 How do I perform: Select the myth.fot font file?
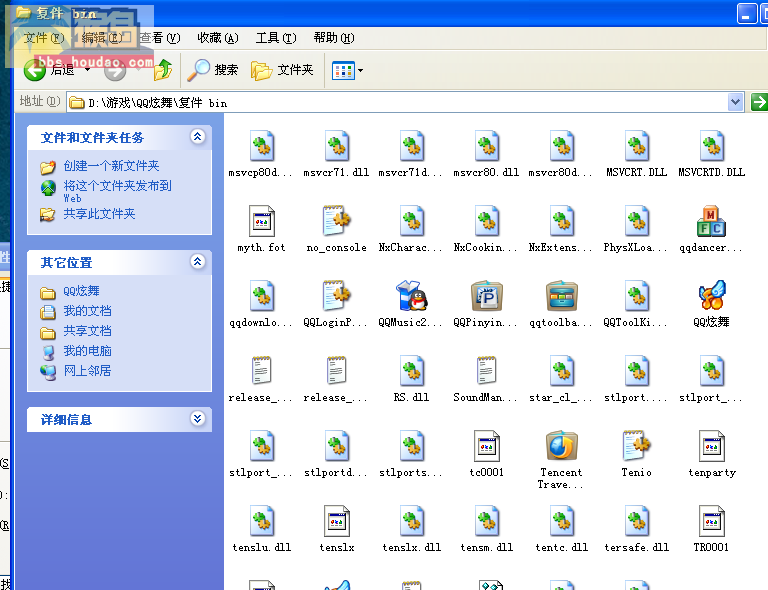click(262, 221)
